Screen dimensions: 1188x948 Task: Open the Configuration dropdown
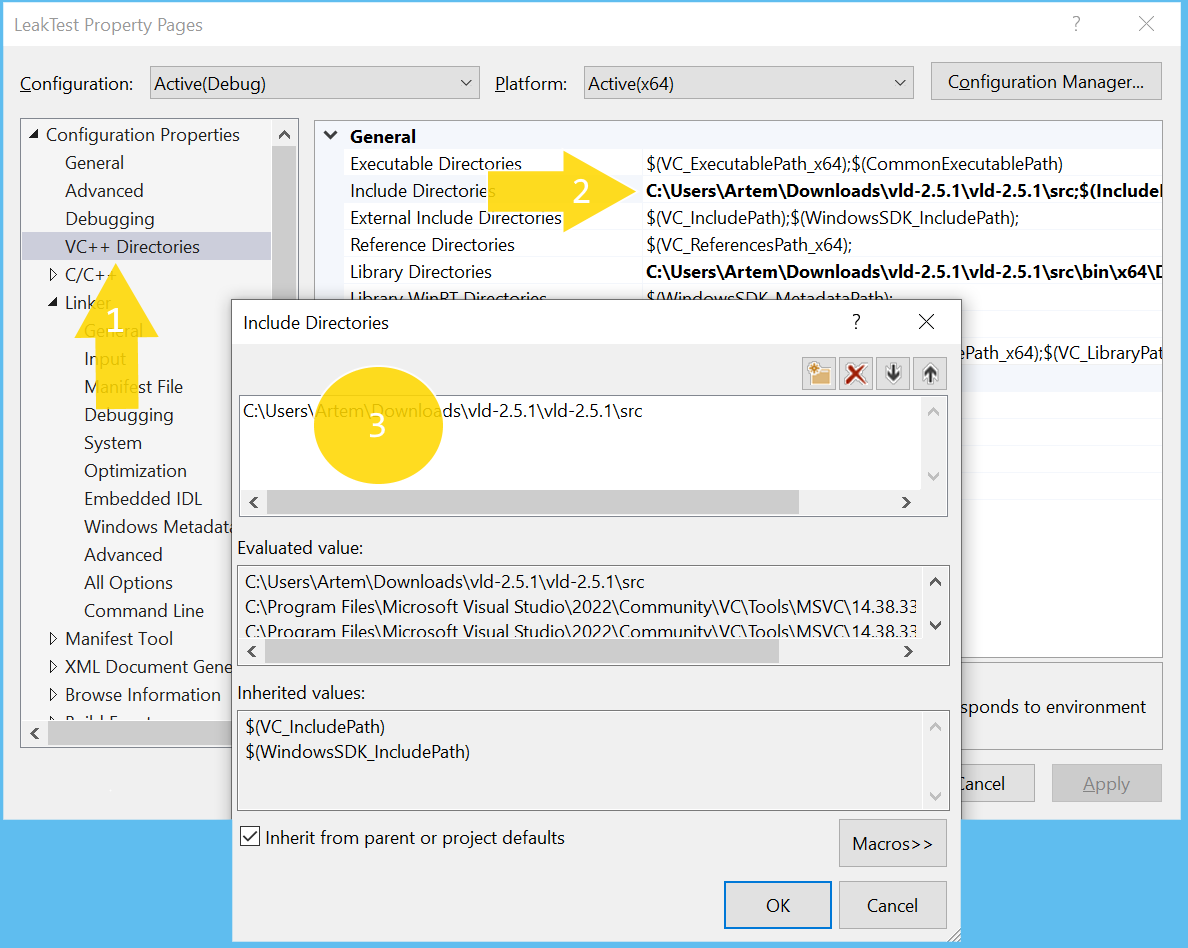(x=464, y=83)
